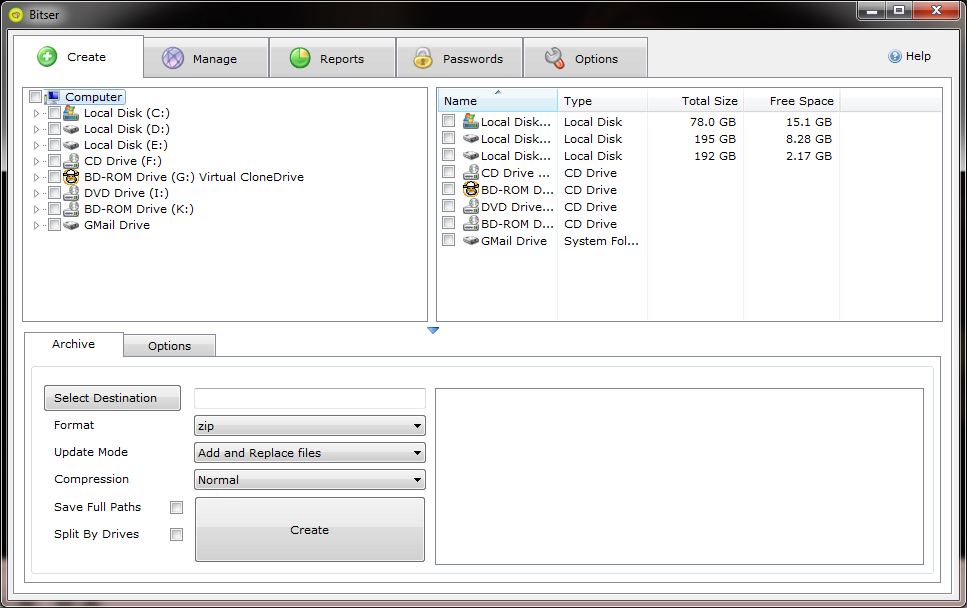Expand the Local Disk (E:) tree node
Image resolution: width=967 pixels, height=608 pixels.
pyautogui.click(x=36, y=146)
